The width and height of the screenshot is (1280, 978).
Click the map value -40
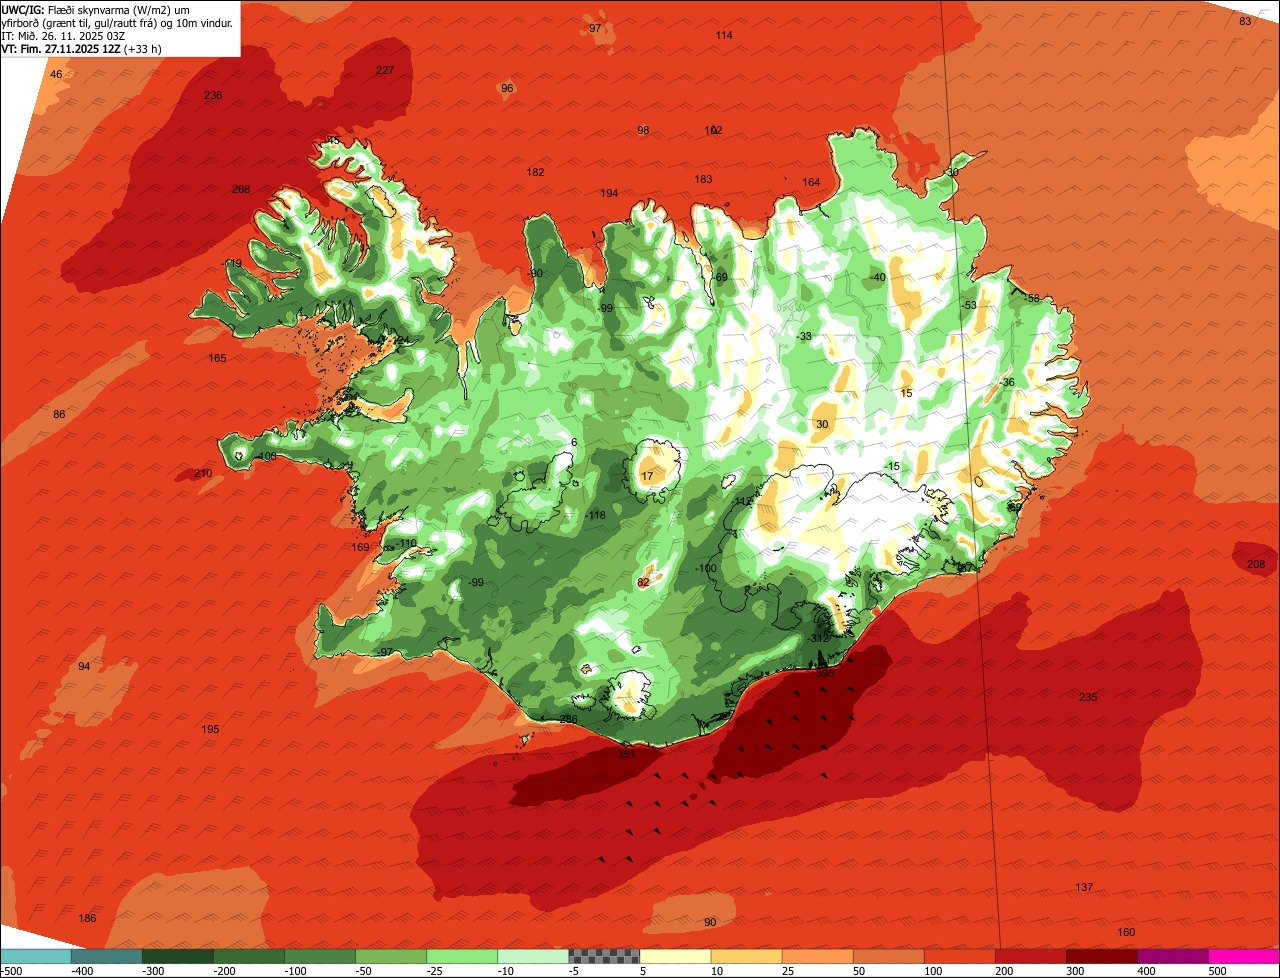coord(877,277)
